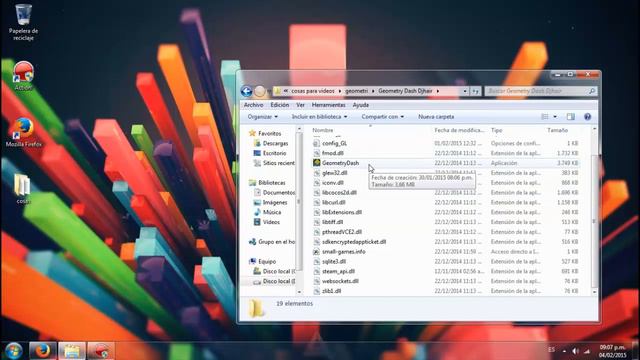This screenshot has height=360, width=640.
Task: Select the small-games.info shortcut icon
Action: (317, 251)
